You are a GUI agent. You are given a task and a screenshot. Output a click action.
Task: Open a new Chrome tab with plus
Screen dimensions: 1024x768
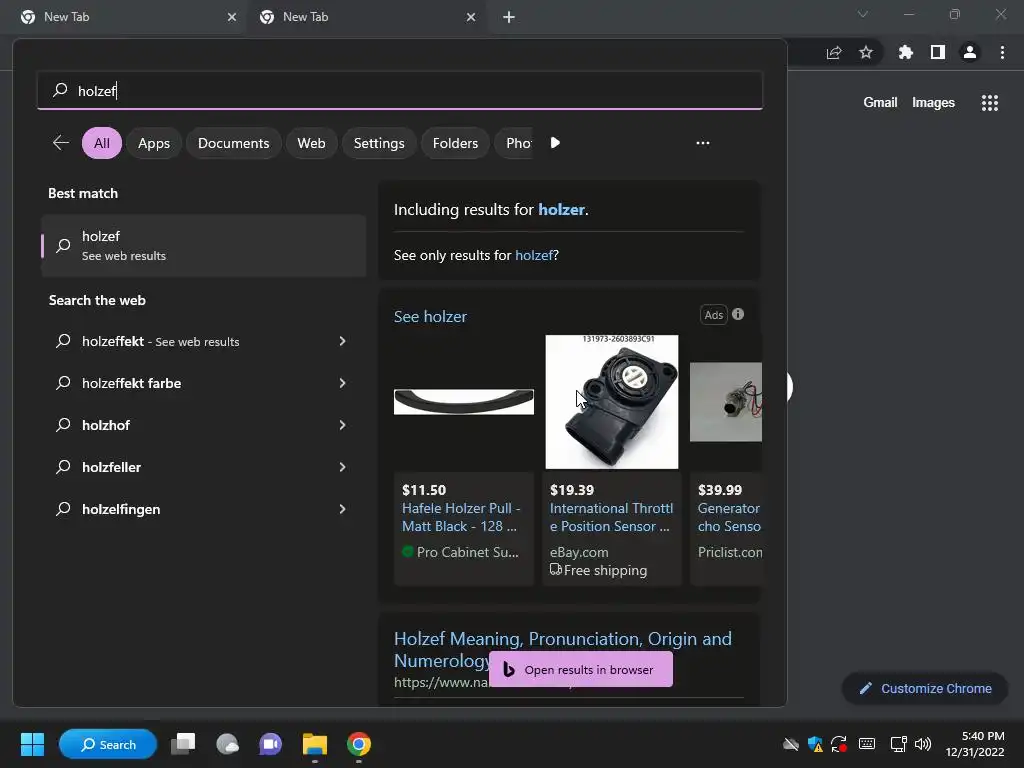click(x=509, y=17)
